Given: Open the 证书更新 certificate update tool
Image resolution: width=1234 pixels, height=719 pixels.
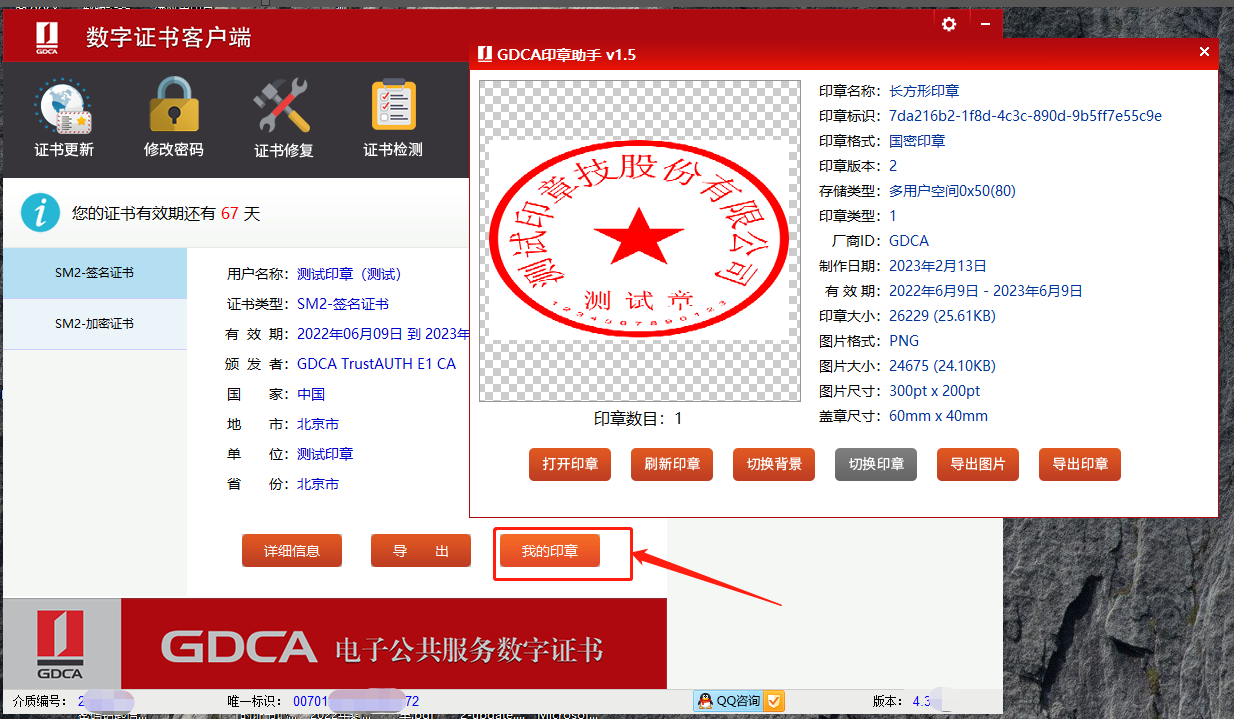Looking at the screenshot, I should click(64, 118).
